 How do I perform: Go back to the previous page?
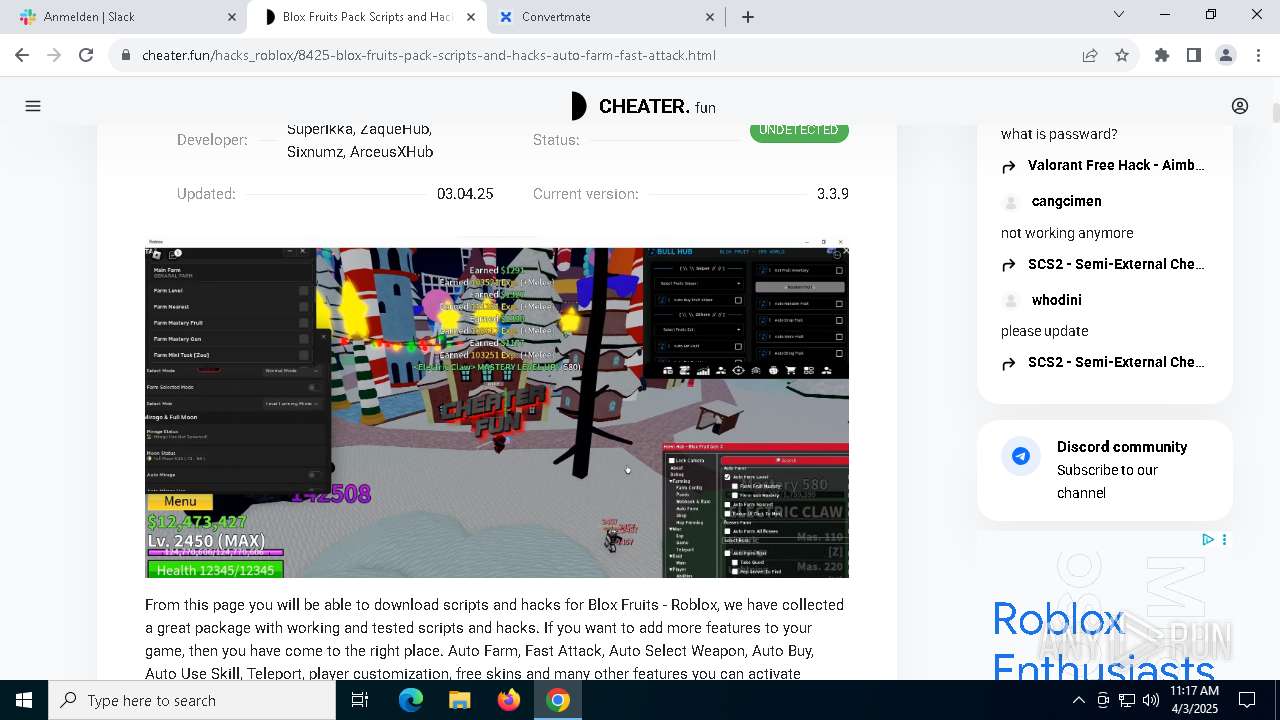point(22,56)
